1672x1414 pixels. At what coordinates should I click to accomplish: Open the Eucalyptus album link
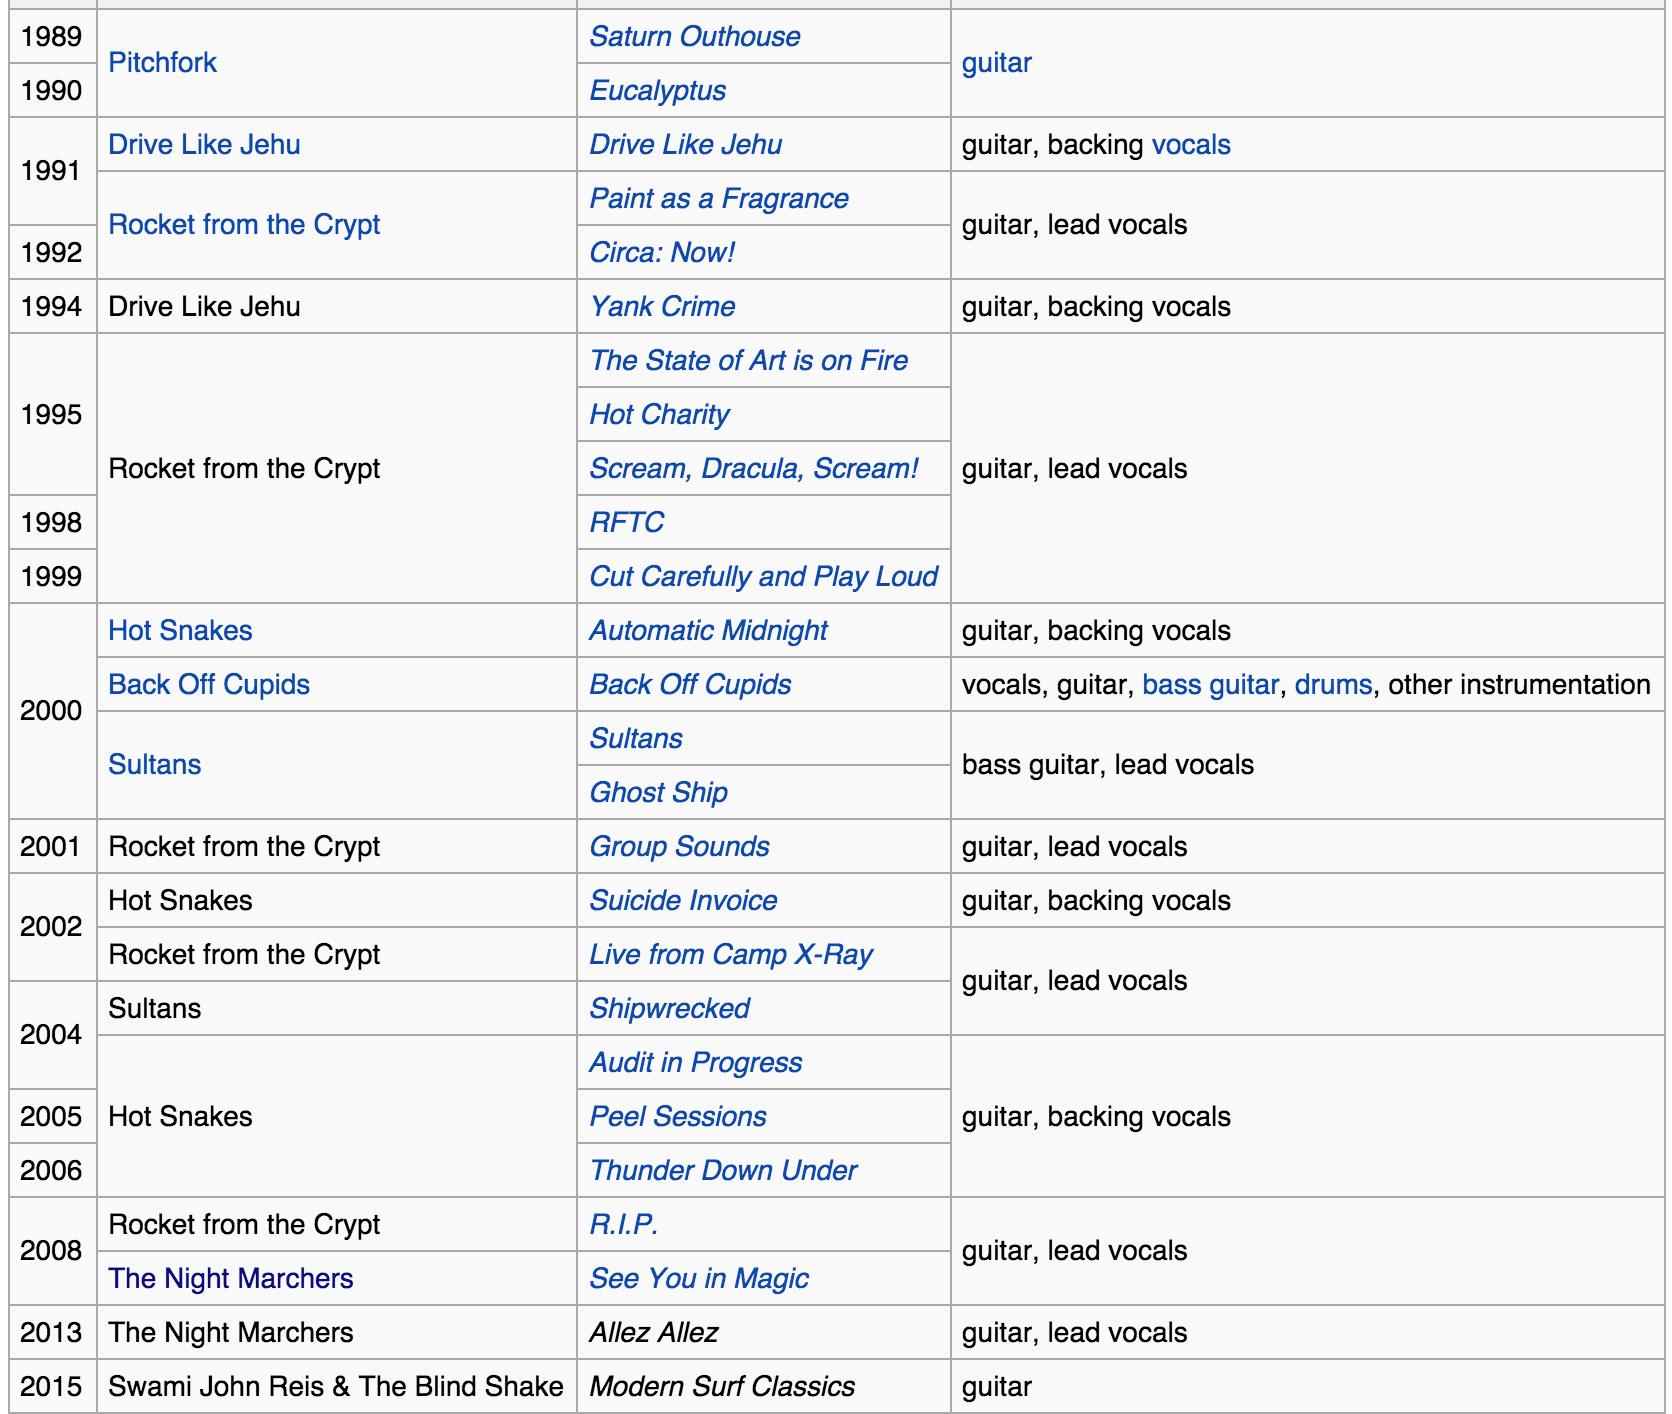tap(657, 91)
